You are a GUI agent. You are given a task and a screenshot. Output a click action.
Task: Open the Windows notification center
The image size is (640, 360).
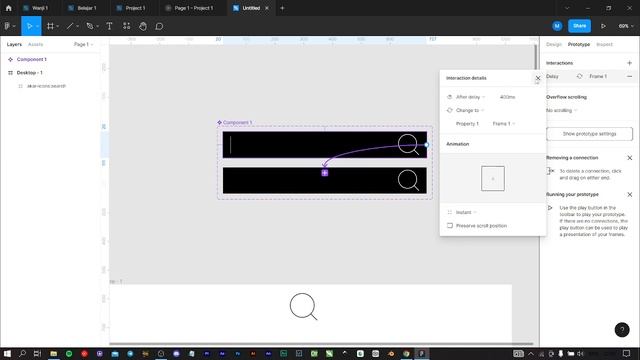coord(626,353)
